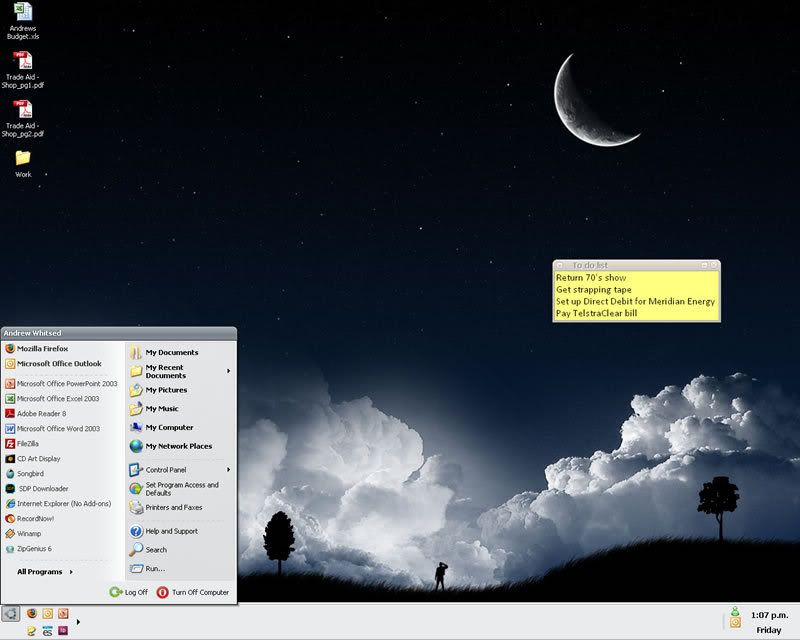
Task: Click the 'Friday' day label on taskbar
Action: (769, 630)
